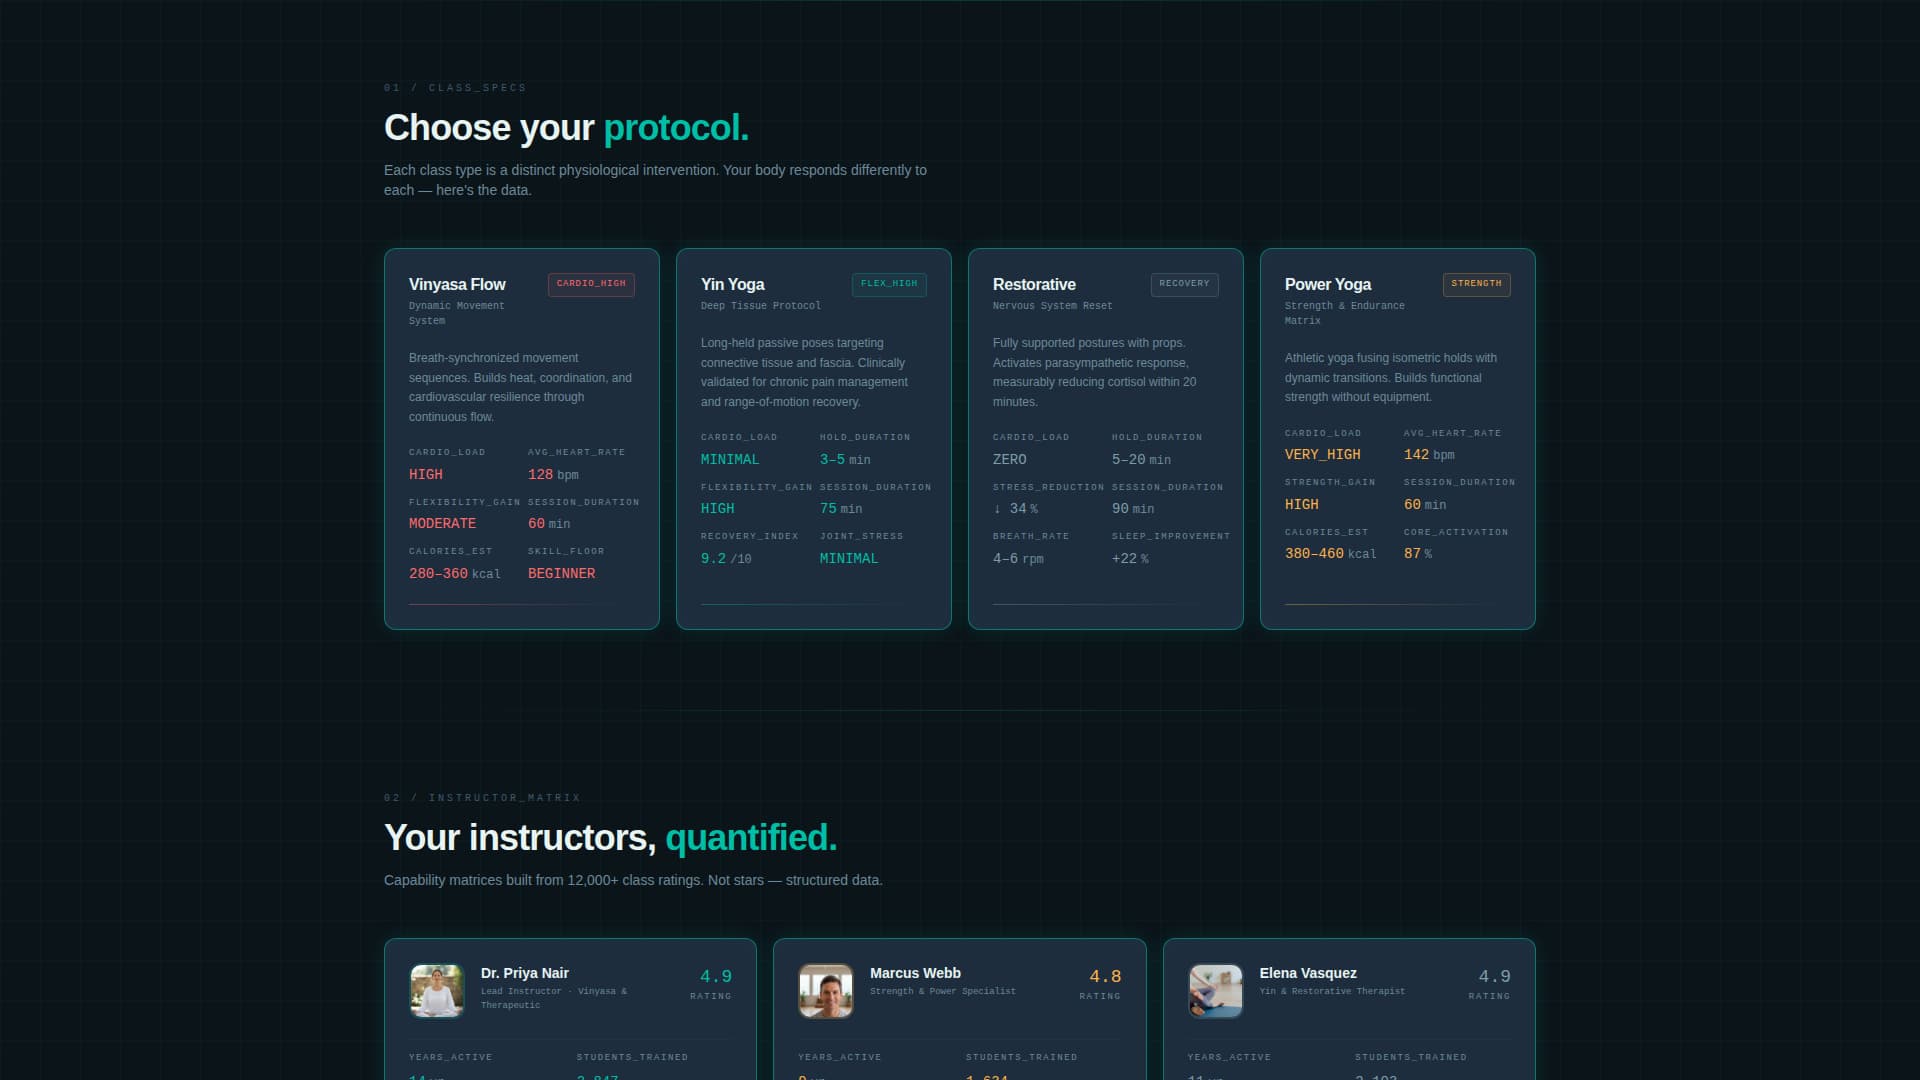Open the Restorative class card title
This screenshot has width=1920, height=1080.
pos(1034,284)
